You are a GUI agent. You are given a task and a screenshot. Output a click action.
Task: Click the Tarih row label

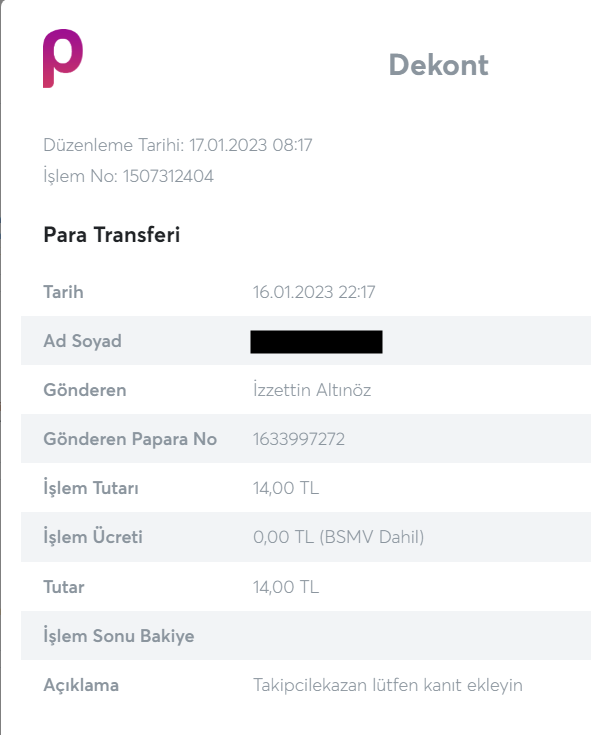[63, 292]
